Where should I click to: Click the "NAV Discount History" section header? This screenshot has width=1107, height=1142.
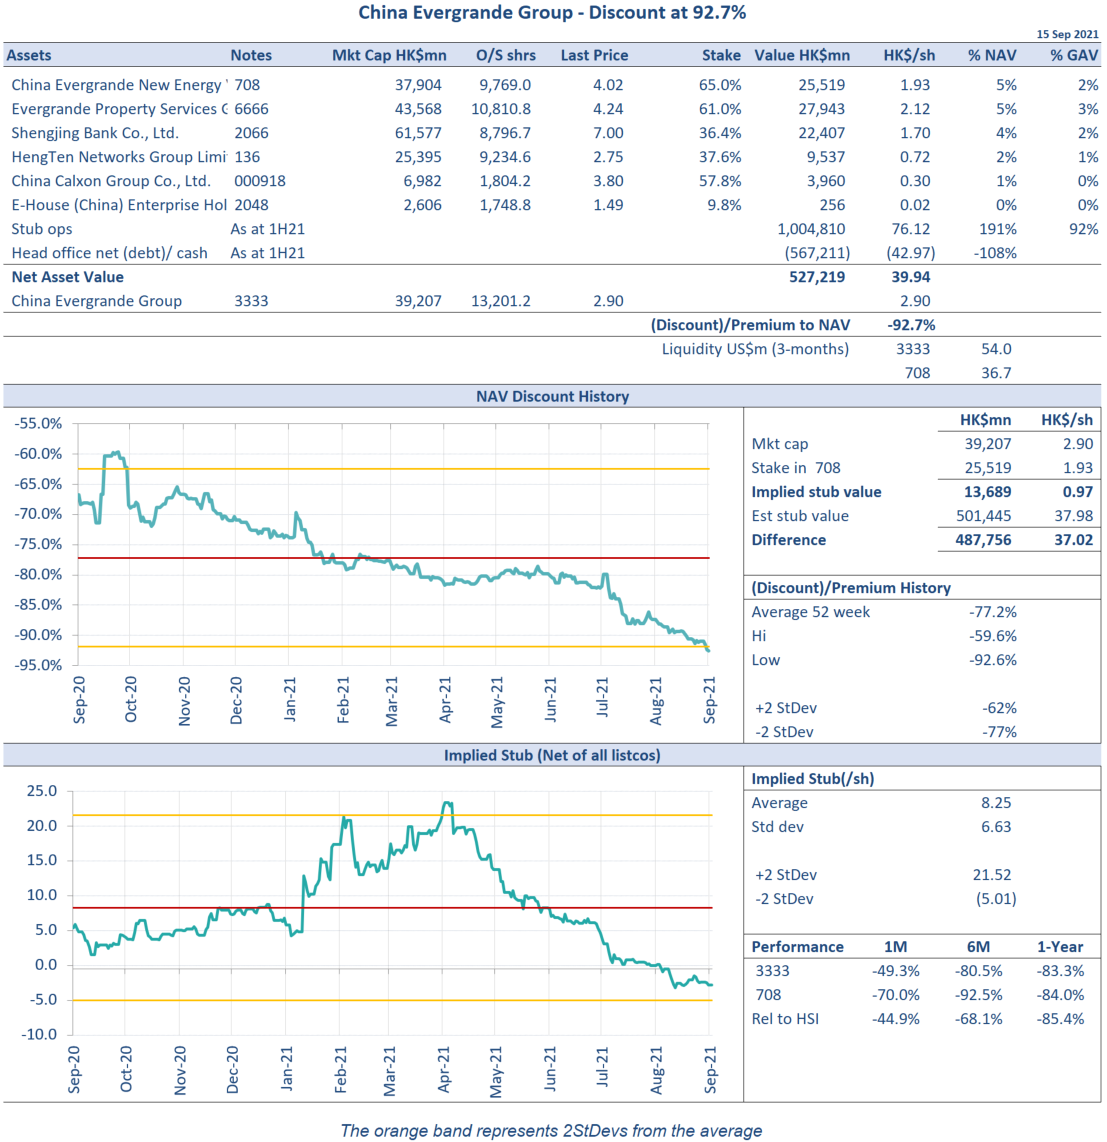(x=552, y=397)
